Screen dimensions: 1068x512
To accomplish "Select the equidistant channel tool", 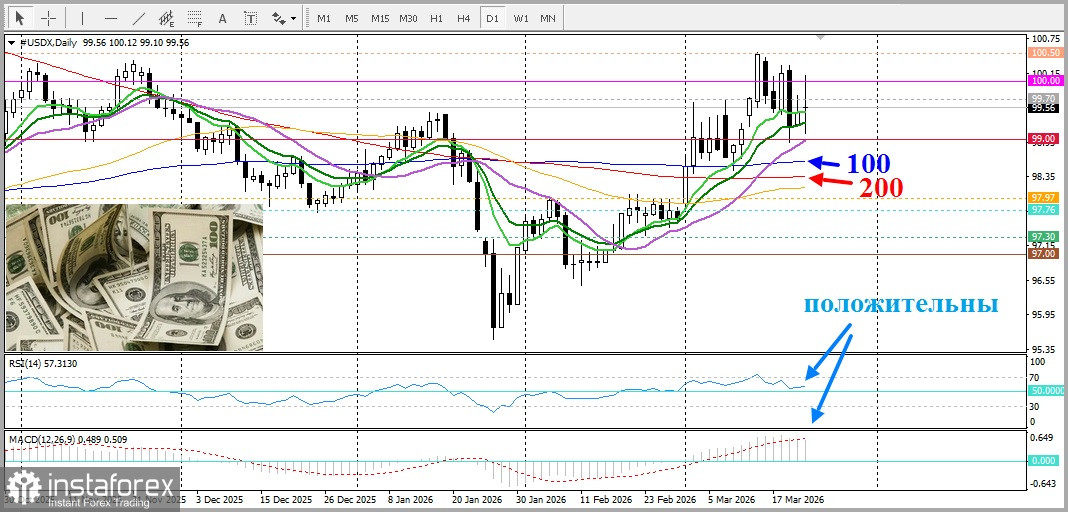I will pyautogui.click(x=166, y=18).
